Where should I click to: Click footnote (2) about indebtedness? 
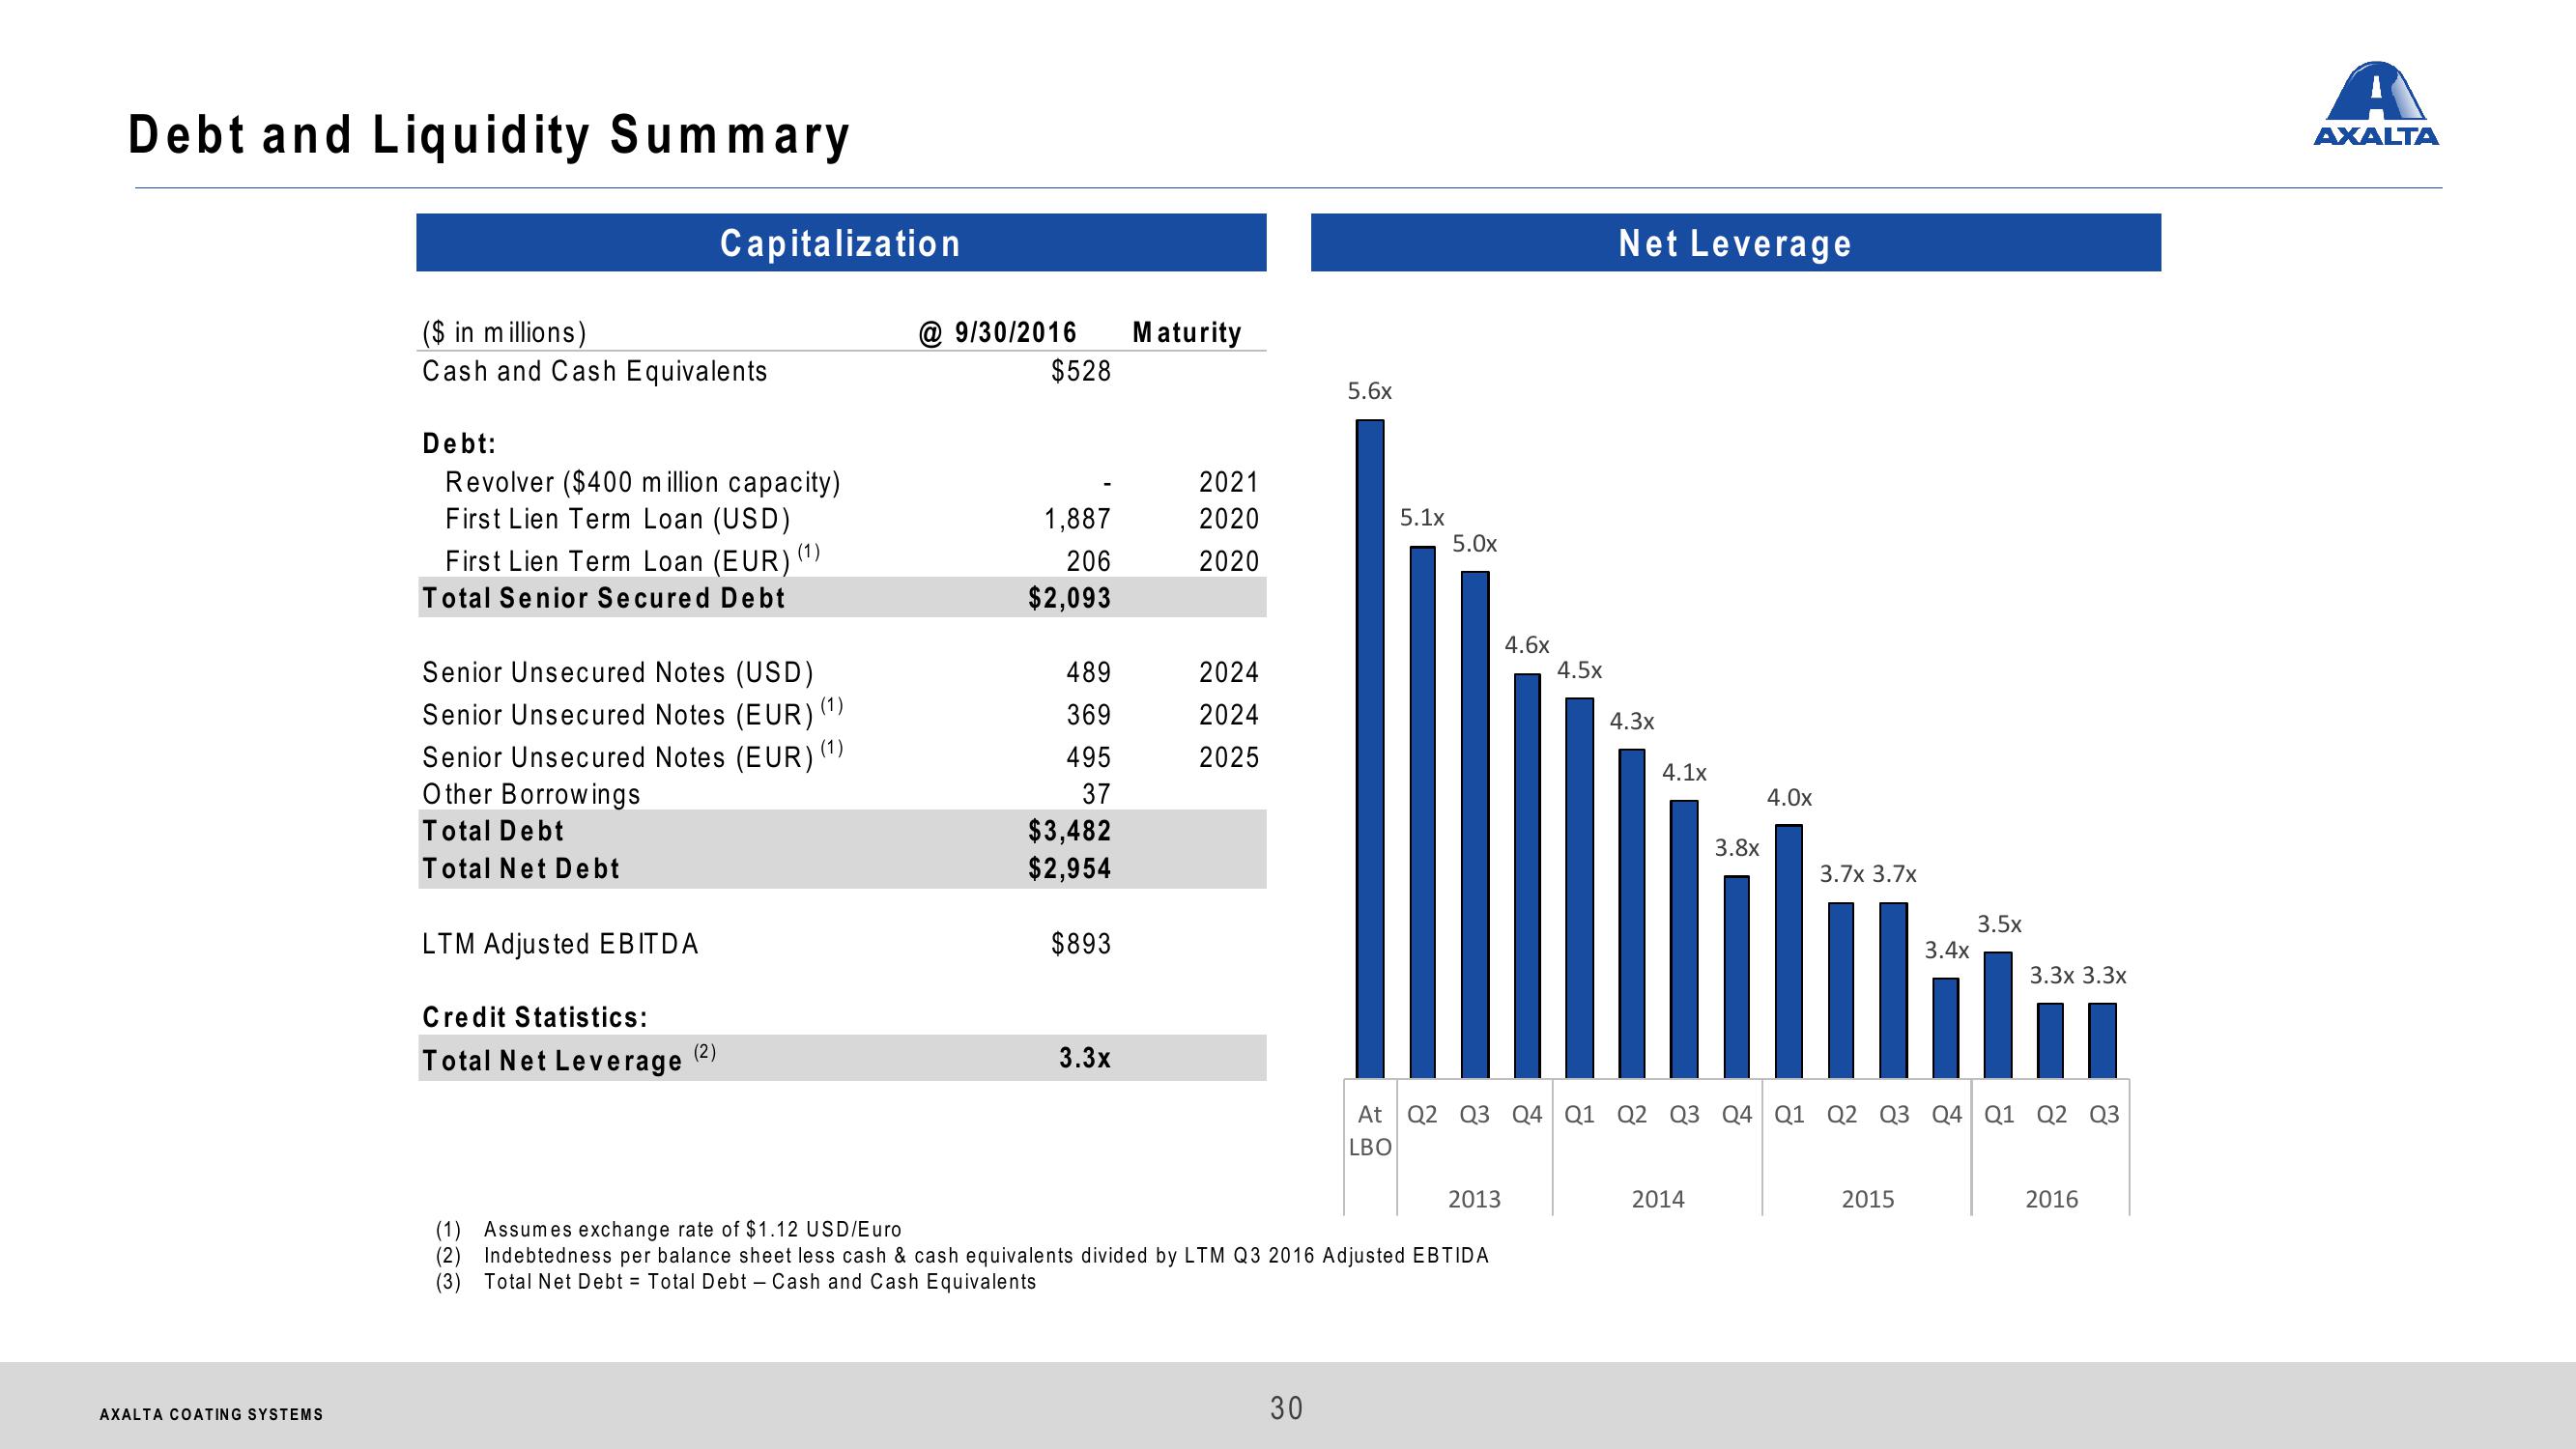pos(962,1255)
